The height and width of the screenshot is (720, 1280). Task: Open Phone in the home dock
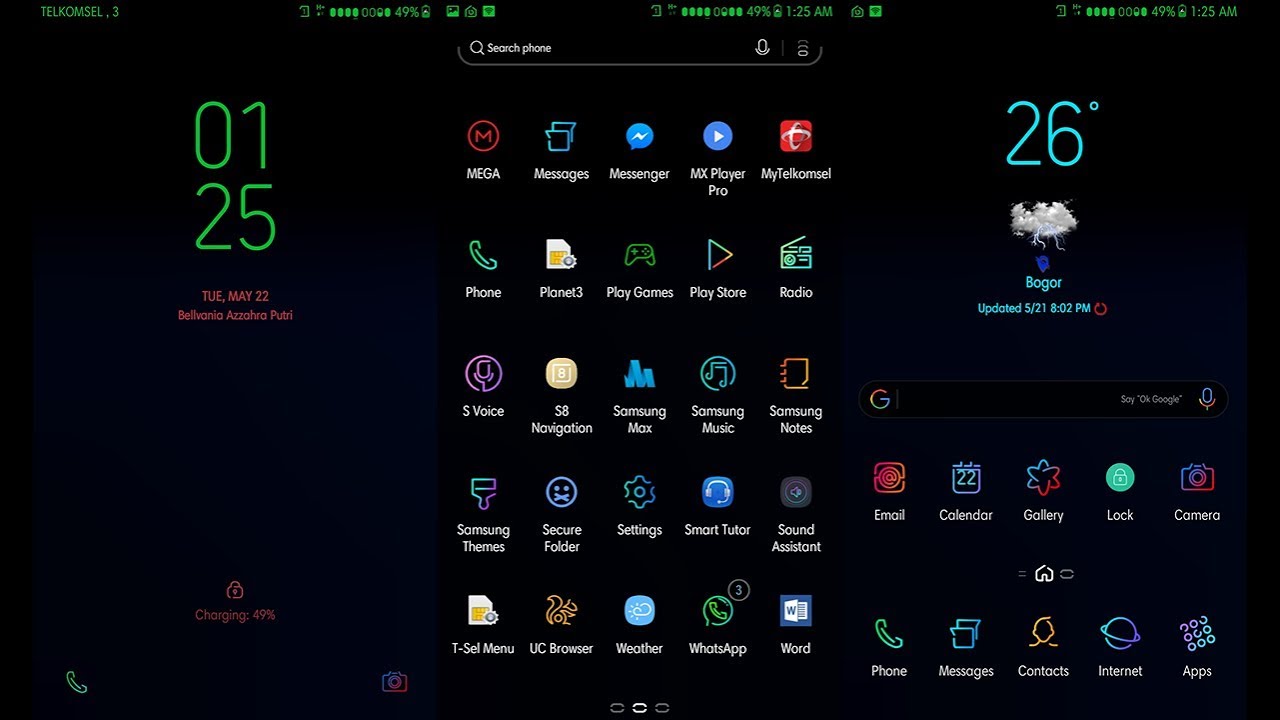point(889,634)
